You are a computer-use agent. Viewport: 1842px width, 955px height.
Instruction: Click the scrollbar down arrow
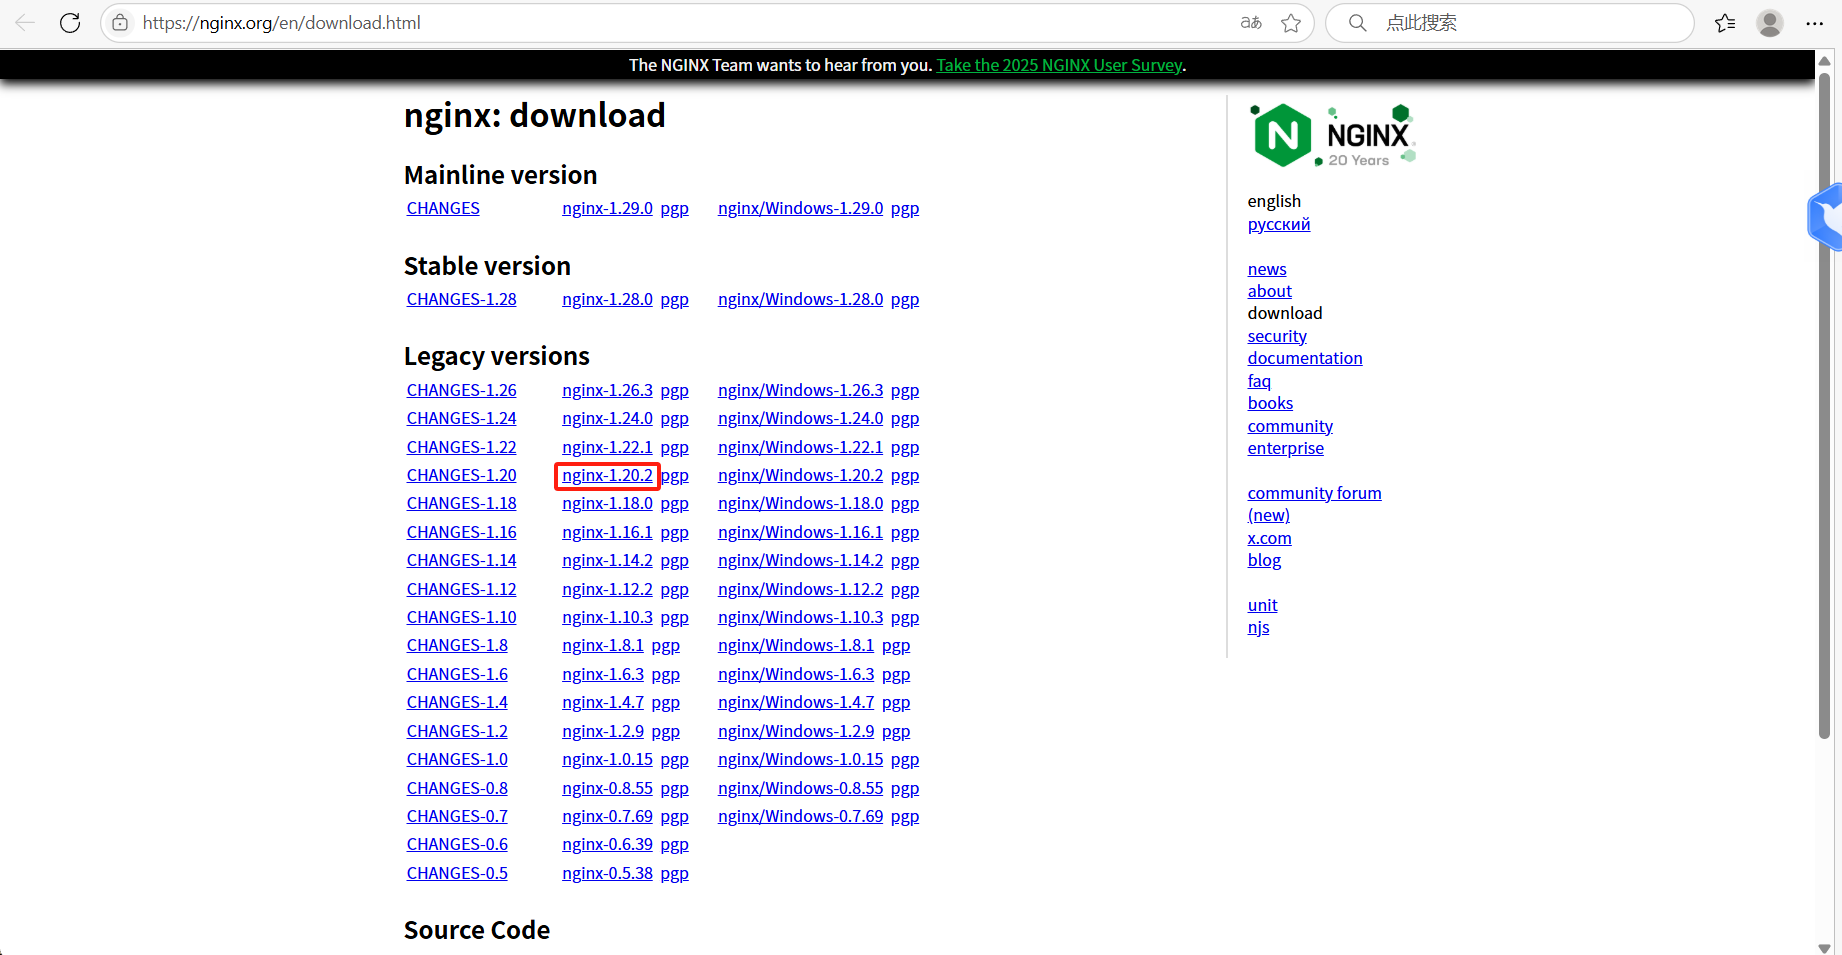[x=1825, y=947]
